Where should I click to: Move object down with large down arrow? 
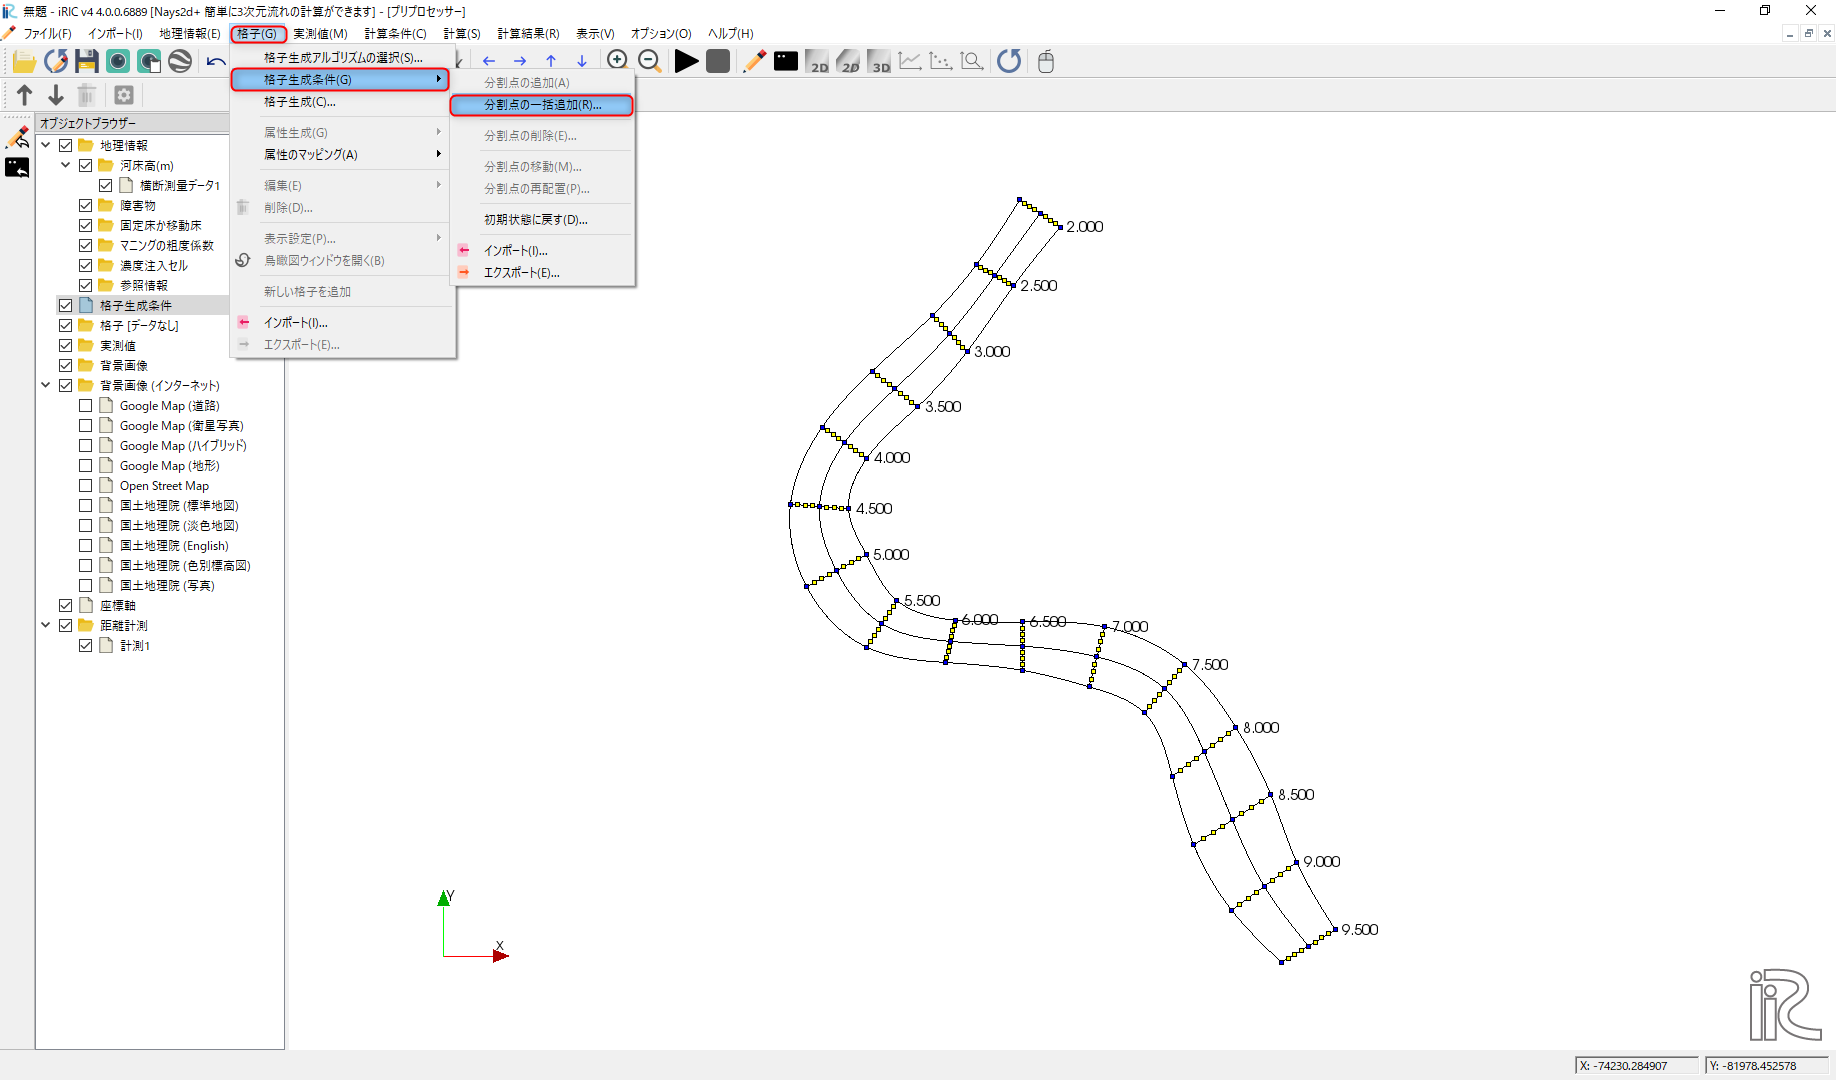point(56,95)
